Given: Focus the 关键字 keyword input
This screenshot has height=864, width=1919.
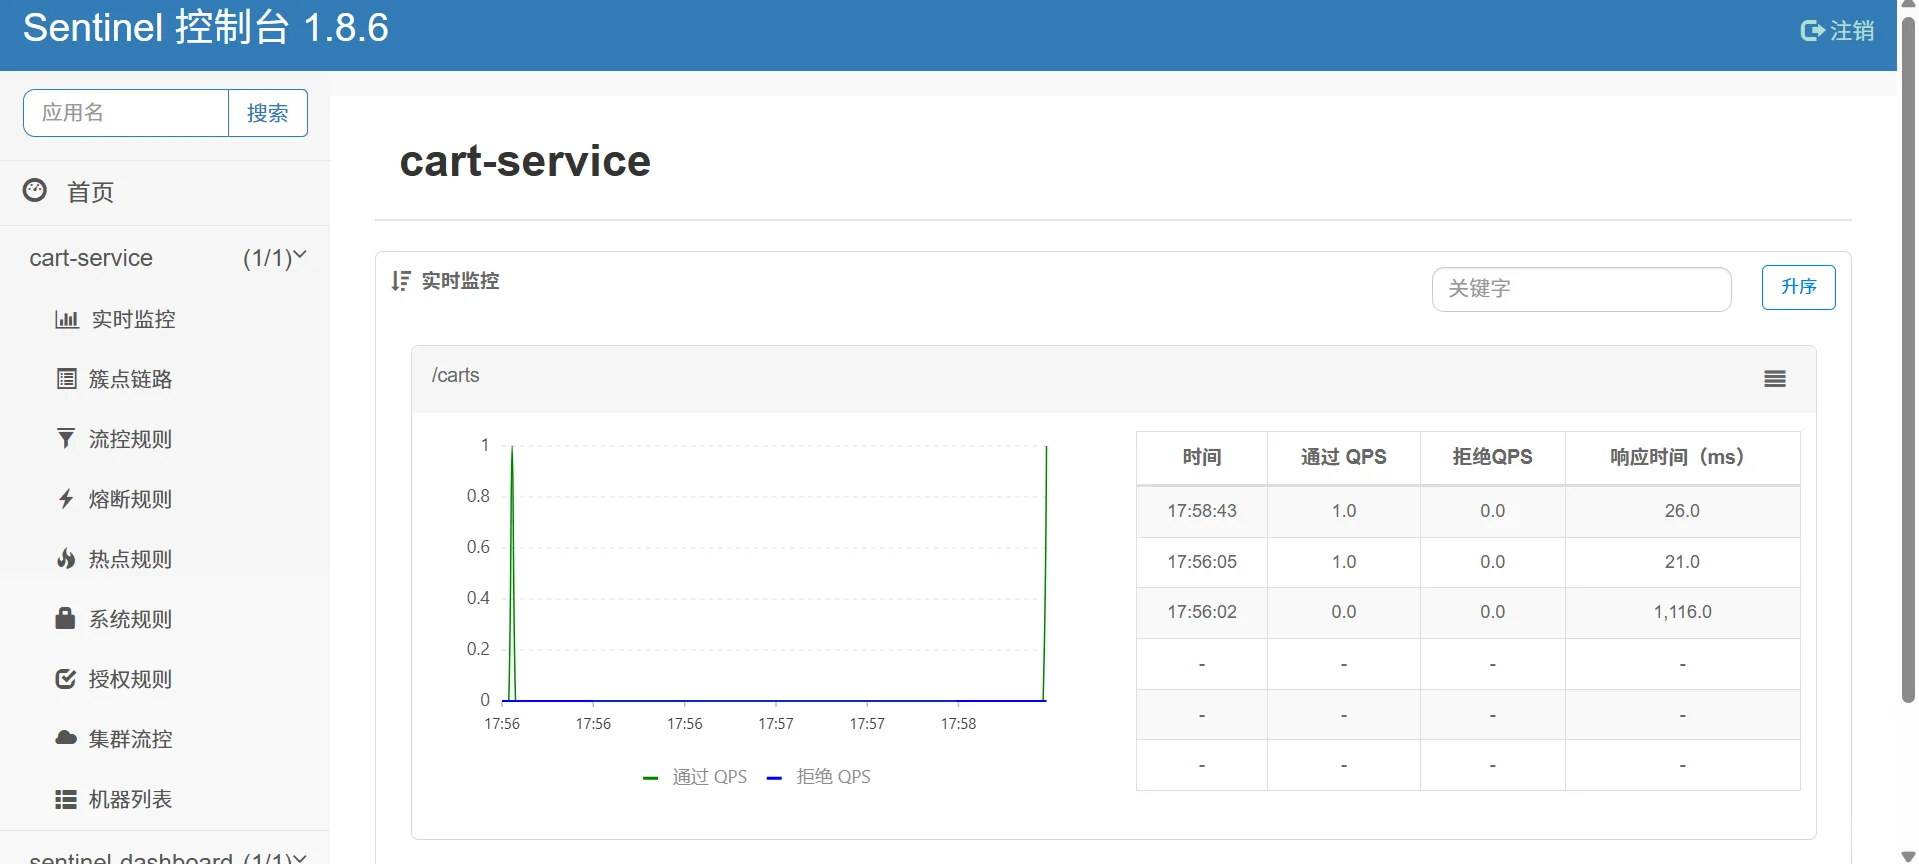Looking at the screenshot, I should click(1581, 289).
